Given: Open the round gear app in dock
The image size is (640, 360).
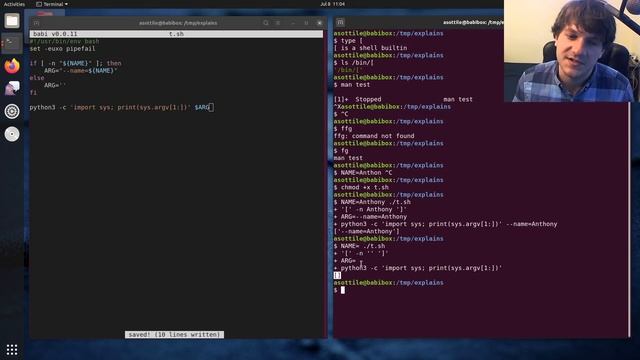Looking at the screenshot, I should 12,111.
